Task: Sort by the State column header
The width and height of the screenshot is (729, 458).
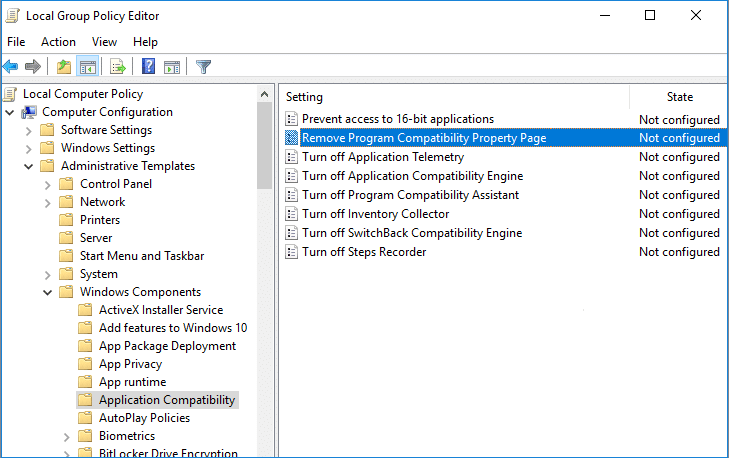Action: (x=679, y=97)
